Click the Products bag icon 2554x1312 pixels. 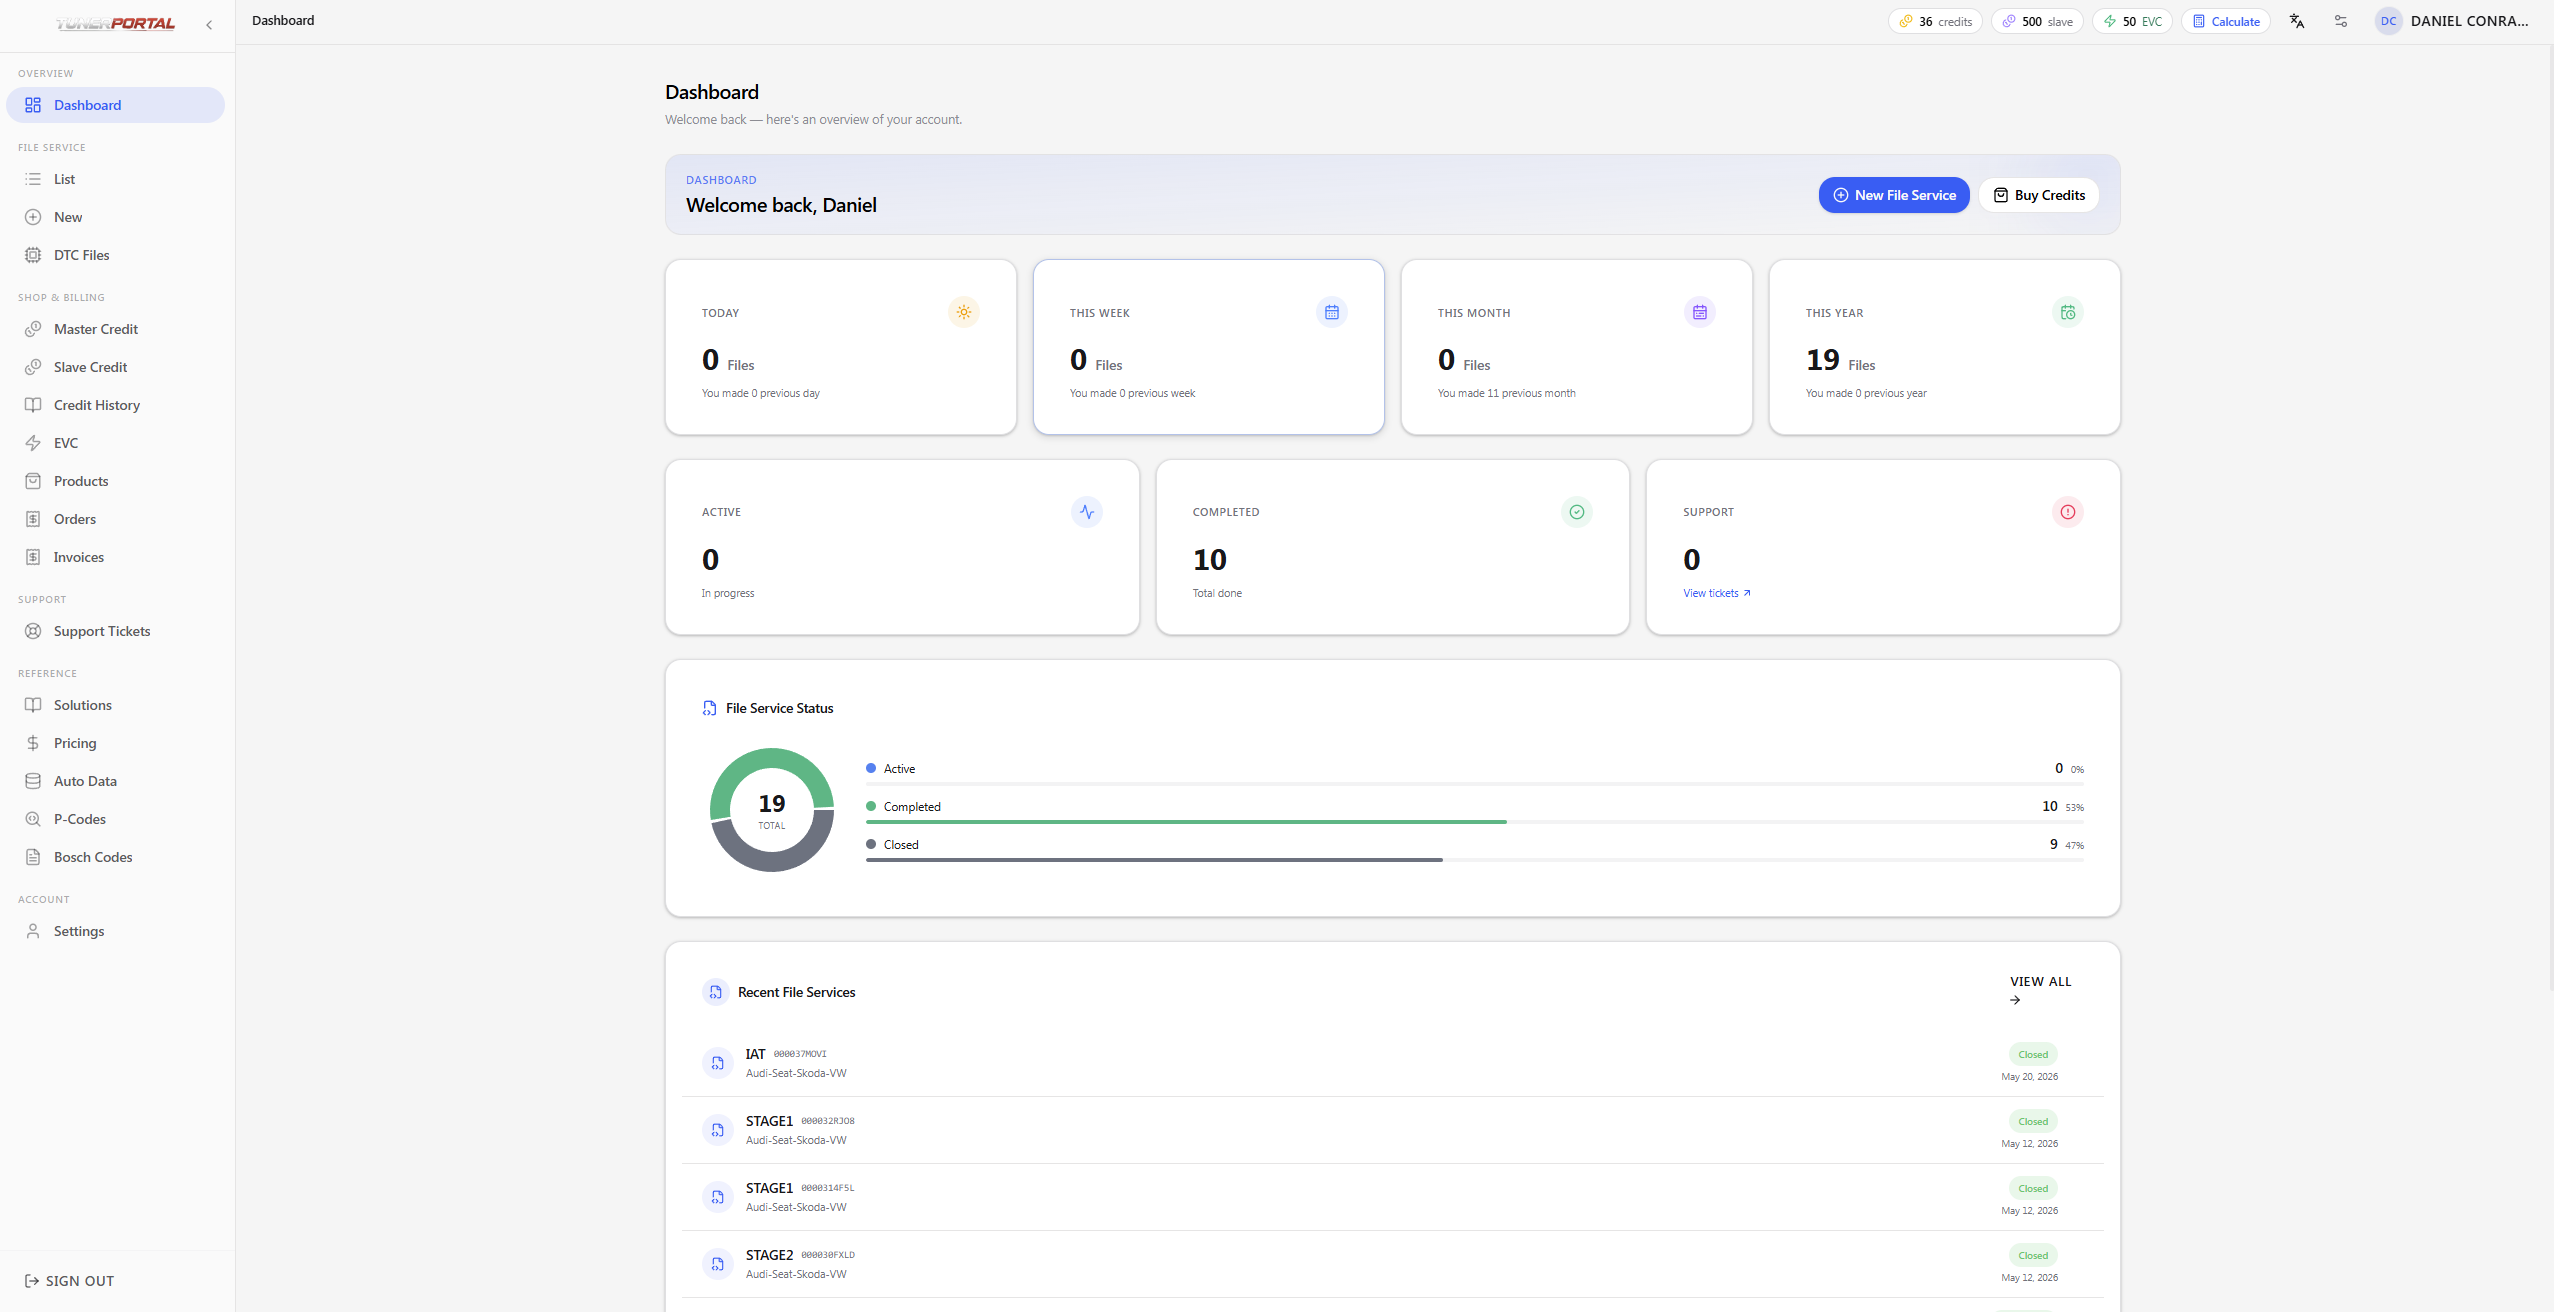33,481
